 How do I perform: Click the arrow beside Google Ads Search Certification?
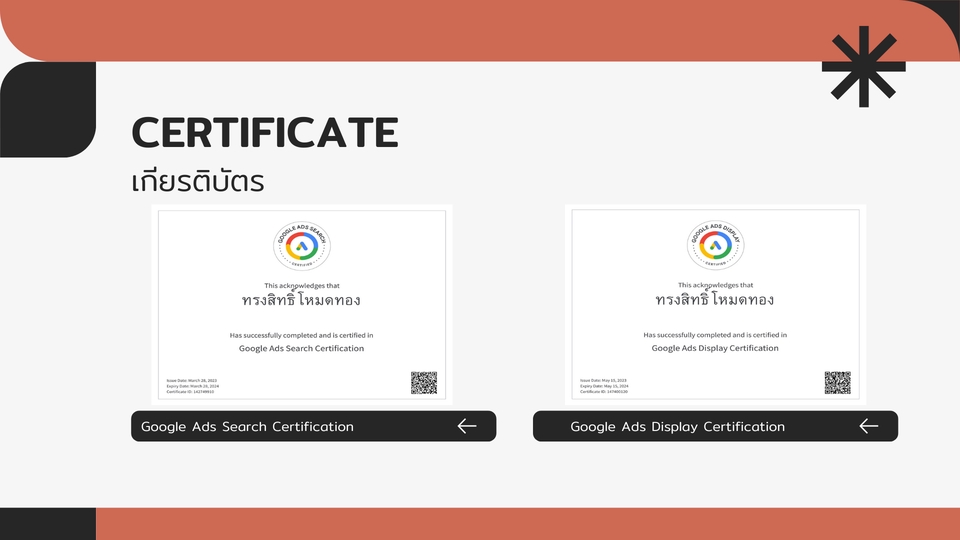pos(467,426)
